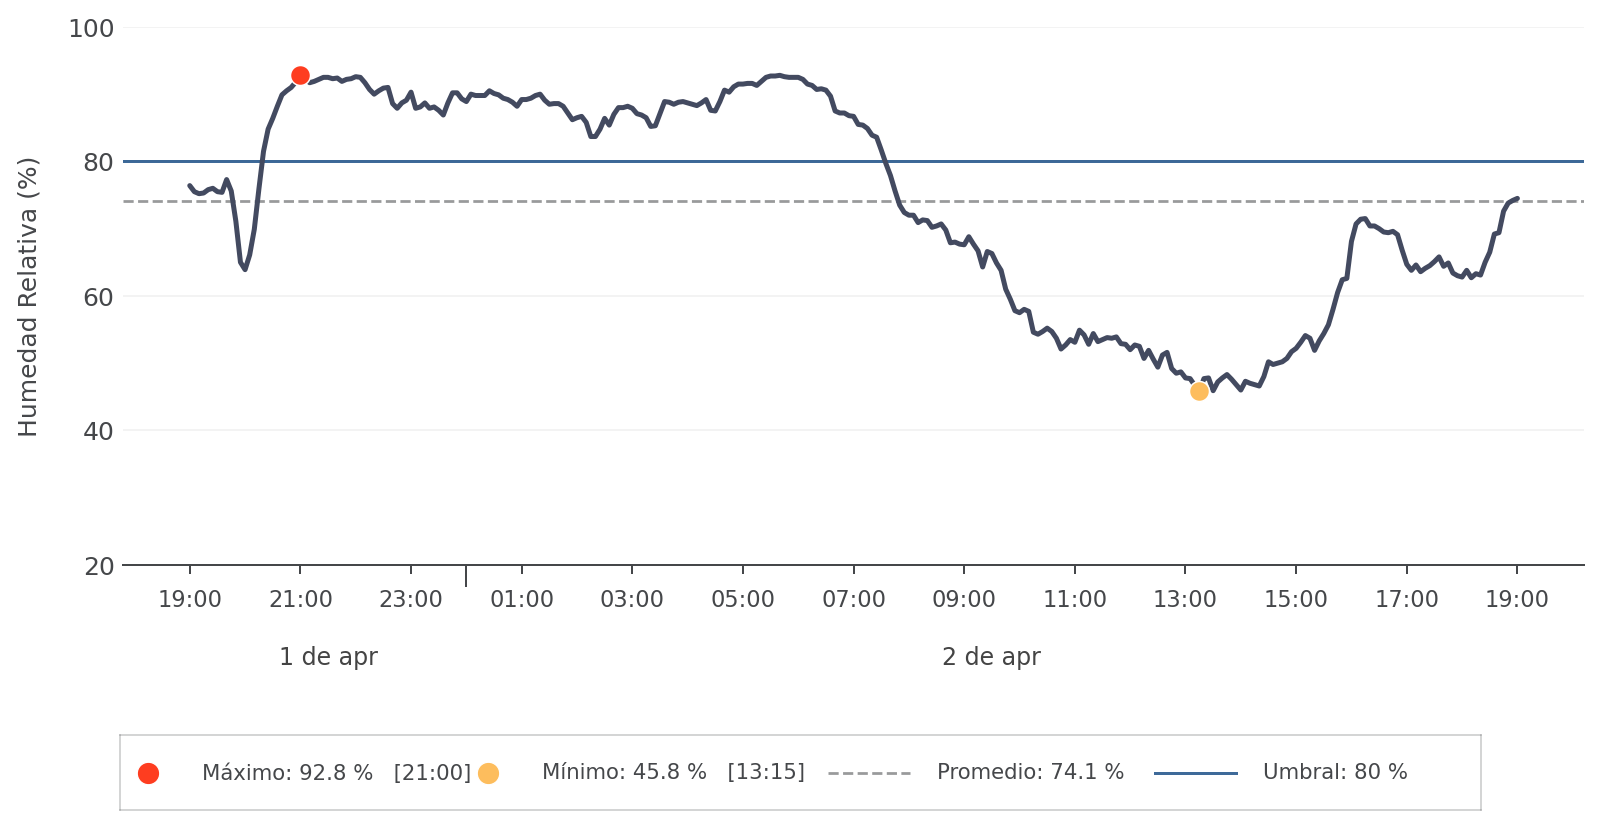Click the 23:00 time axis tick label
This screenshot has width=1601, height=828.
point(410,600)
